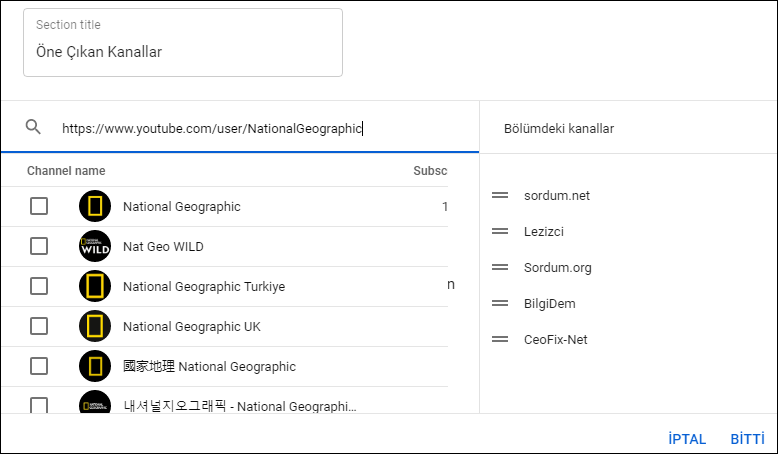The width and height of the screenshot is (778, 454).
Task: Click the Channel name column header
Action: point(66,171)
